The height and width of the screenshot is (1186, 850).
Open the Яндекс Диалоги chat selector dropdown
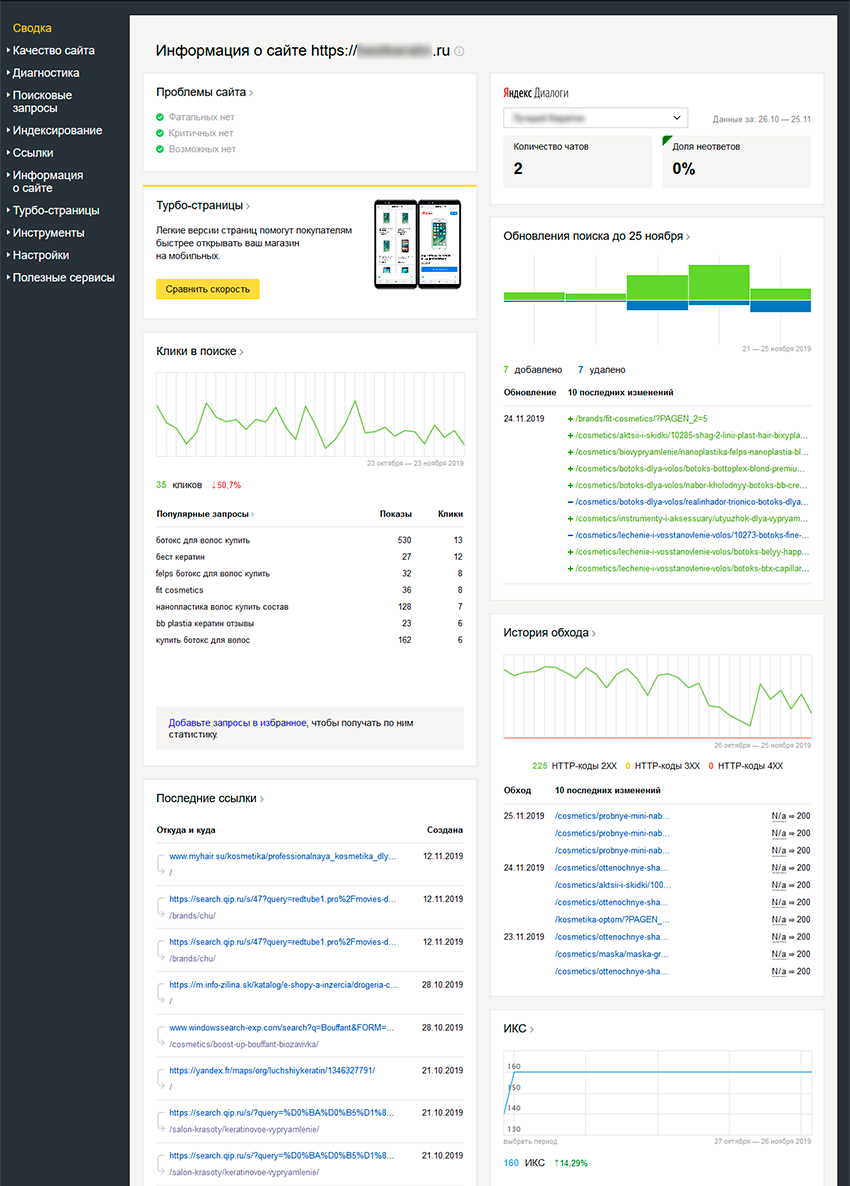[595, 117]
